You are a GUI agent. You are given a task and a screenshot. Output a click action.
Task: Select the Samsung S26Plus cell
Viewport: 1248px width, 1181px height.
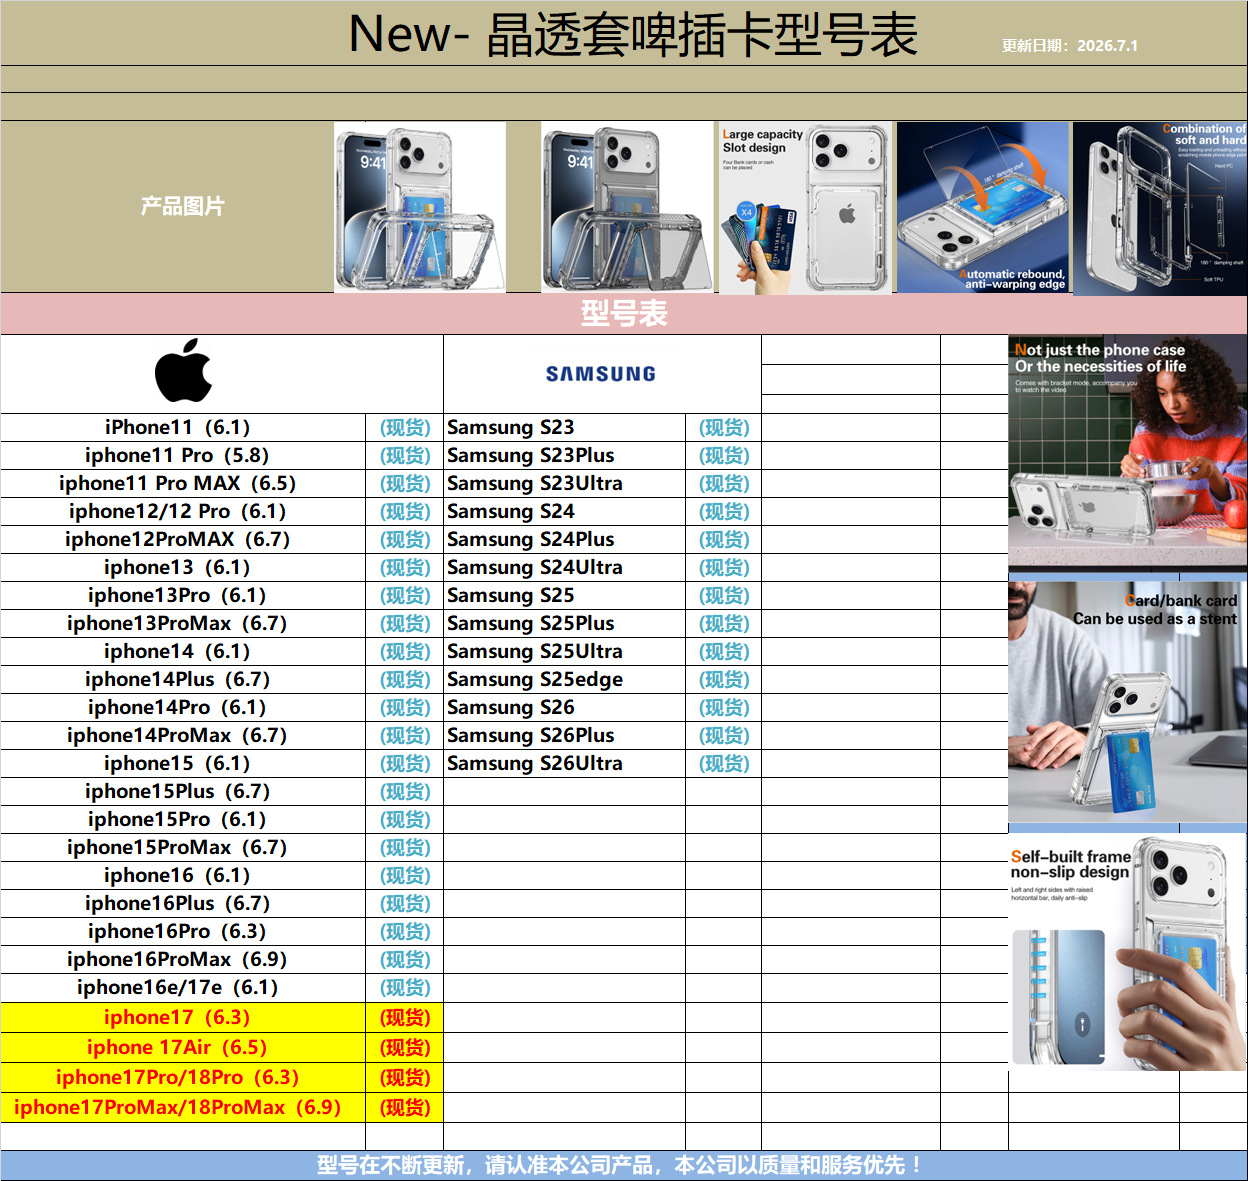(564, 736)
